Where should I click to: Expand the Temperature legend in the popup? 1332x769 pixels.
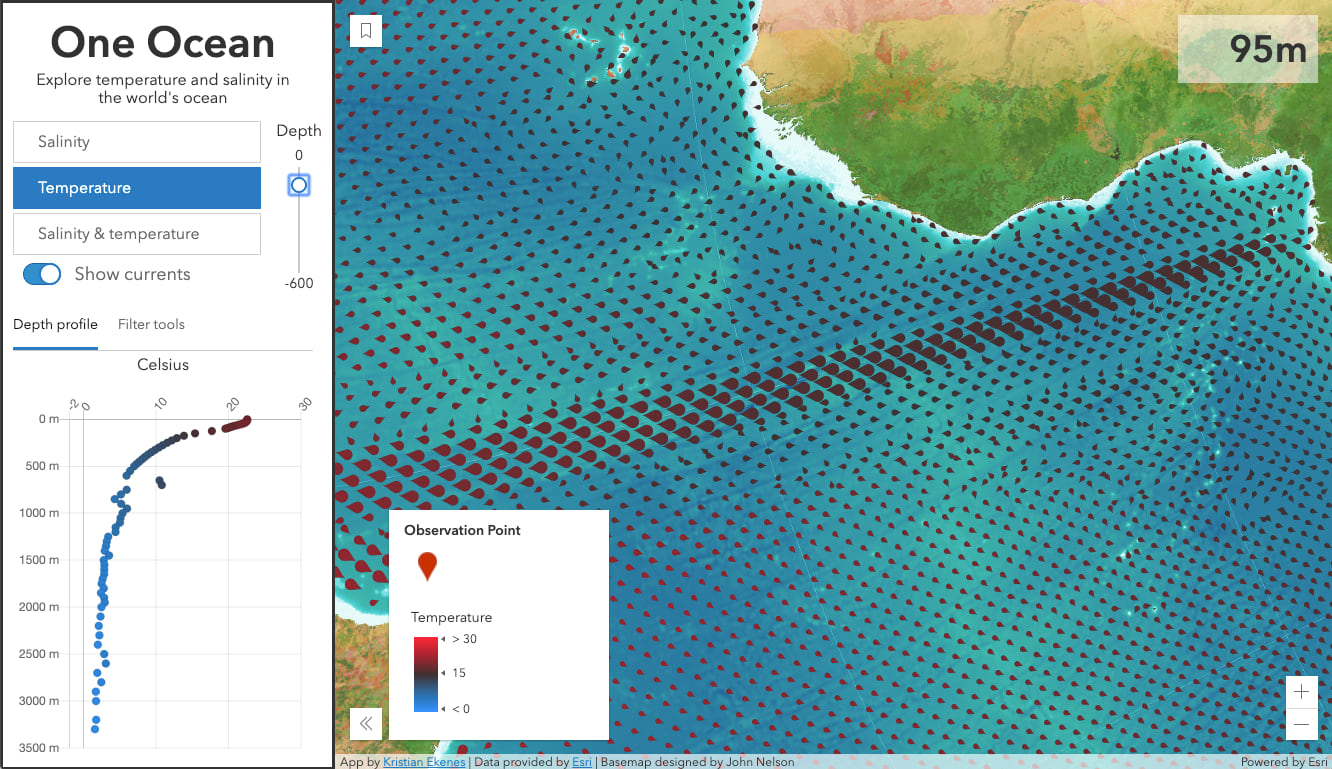pyautogui.click(x=452, y=618)
